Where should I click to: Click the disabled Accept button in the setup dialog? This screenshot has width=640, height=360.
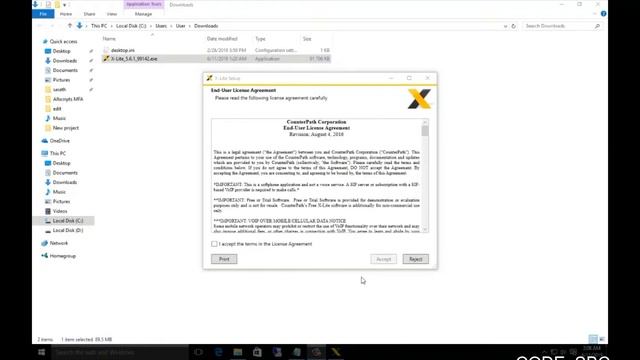(x=383, y=259)
